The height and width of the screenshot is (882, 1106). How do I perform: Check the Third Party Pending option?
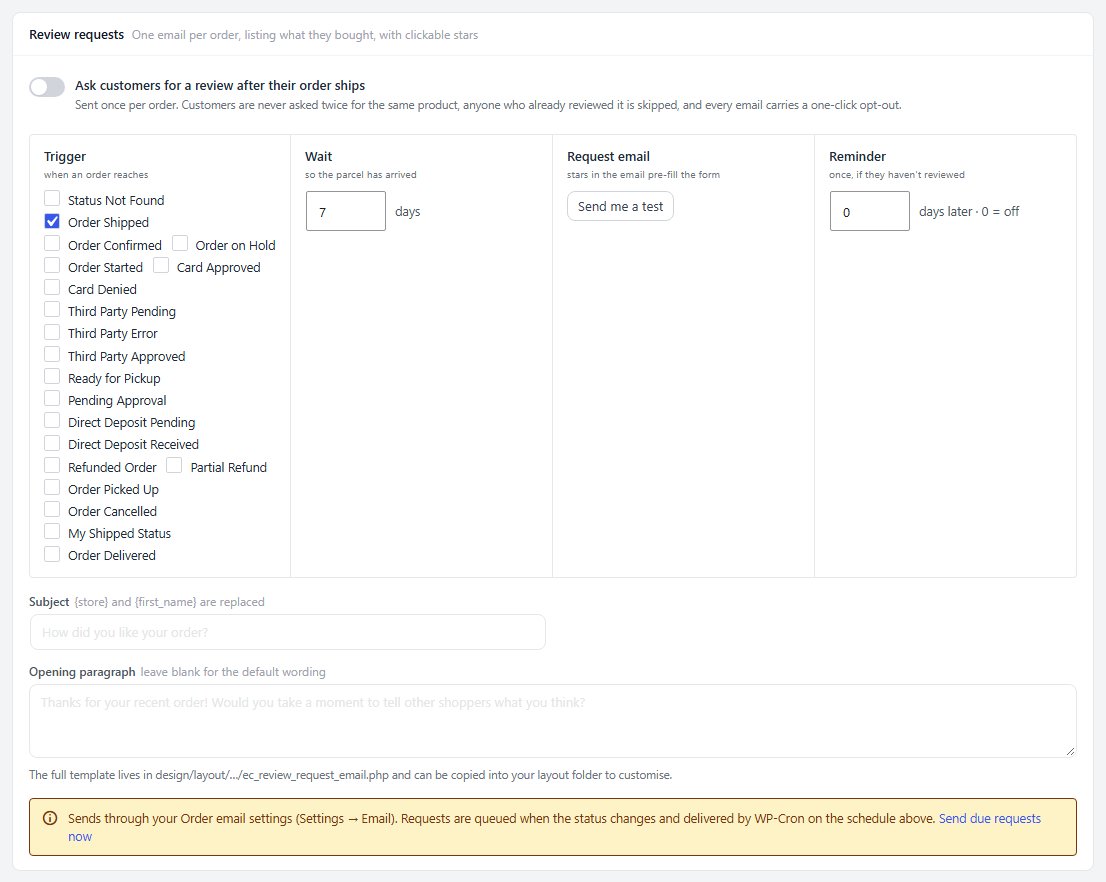[x=52, y=310]
